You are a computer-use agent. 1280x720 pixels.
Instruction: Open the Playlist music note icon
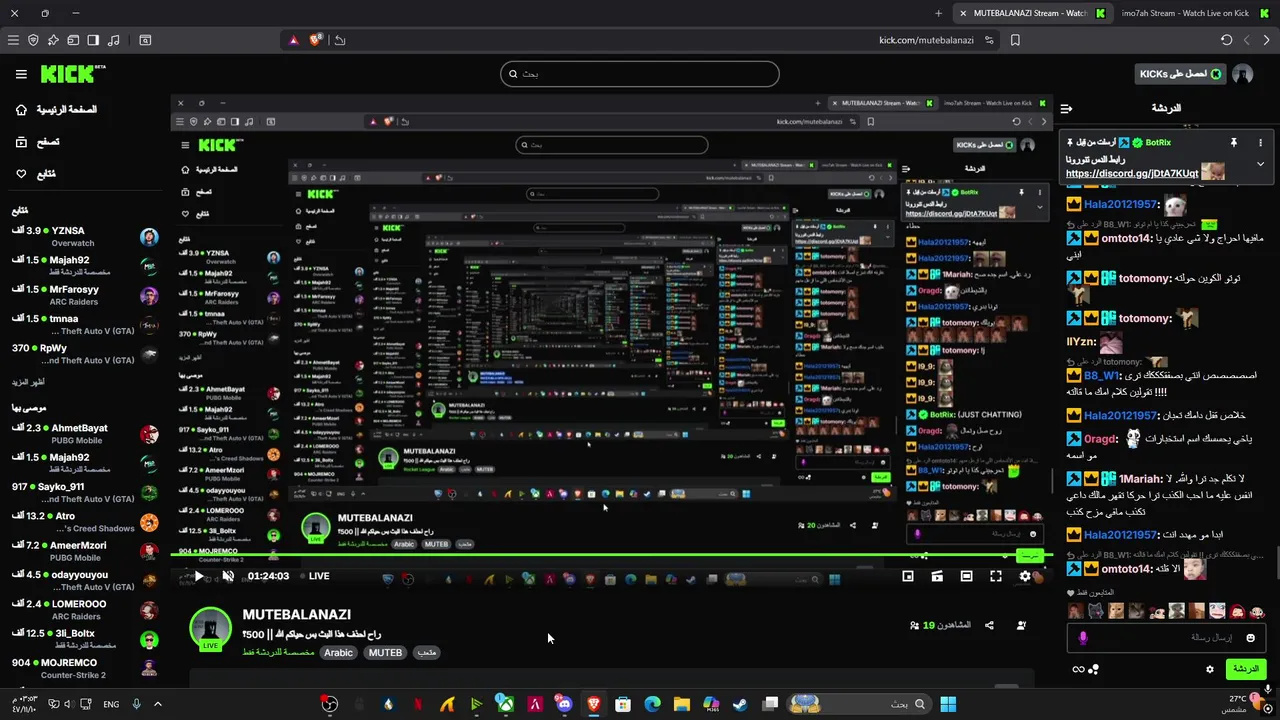coord(113,40)
